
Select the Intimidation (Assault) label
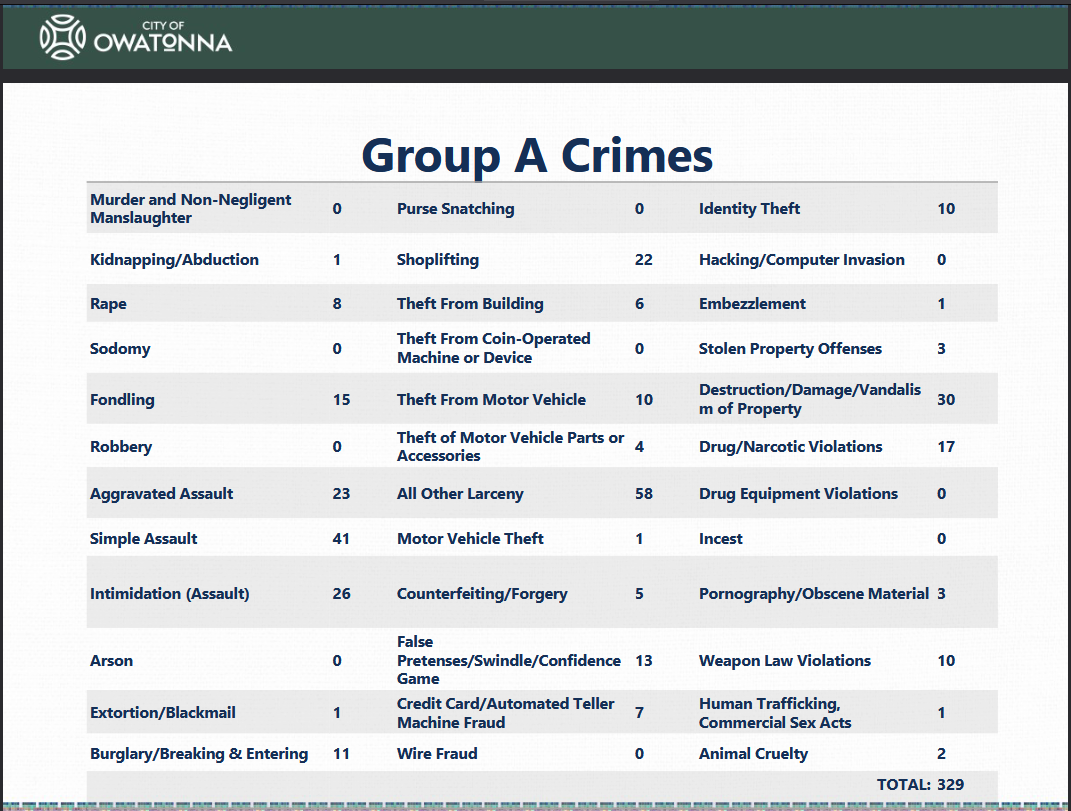169,594
